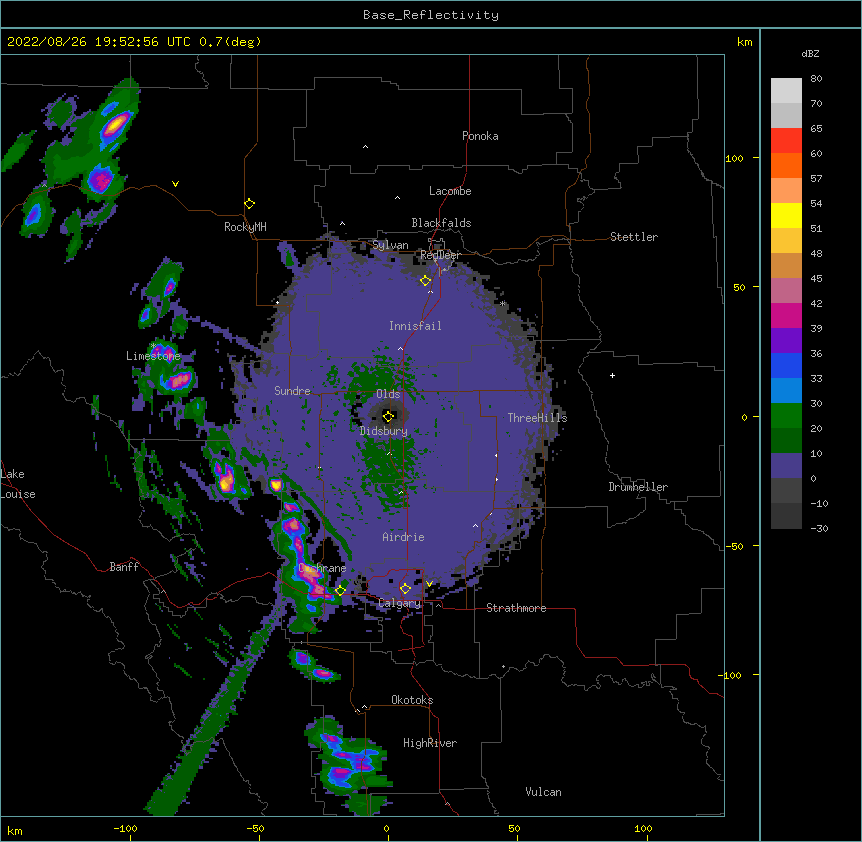This screenshot has width=862, height=842.
Task: Select the Lacombe city label
Action: pos(450,191)
